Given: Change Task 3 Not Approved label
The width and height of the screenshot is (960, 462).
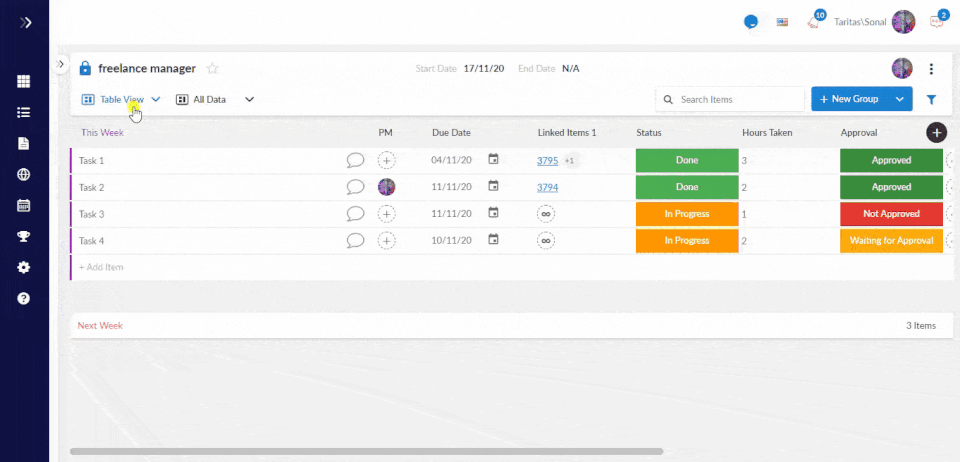Looking at the screenshot, I should [891, 214].
